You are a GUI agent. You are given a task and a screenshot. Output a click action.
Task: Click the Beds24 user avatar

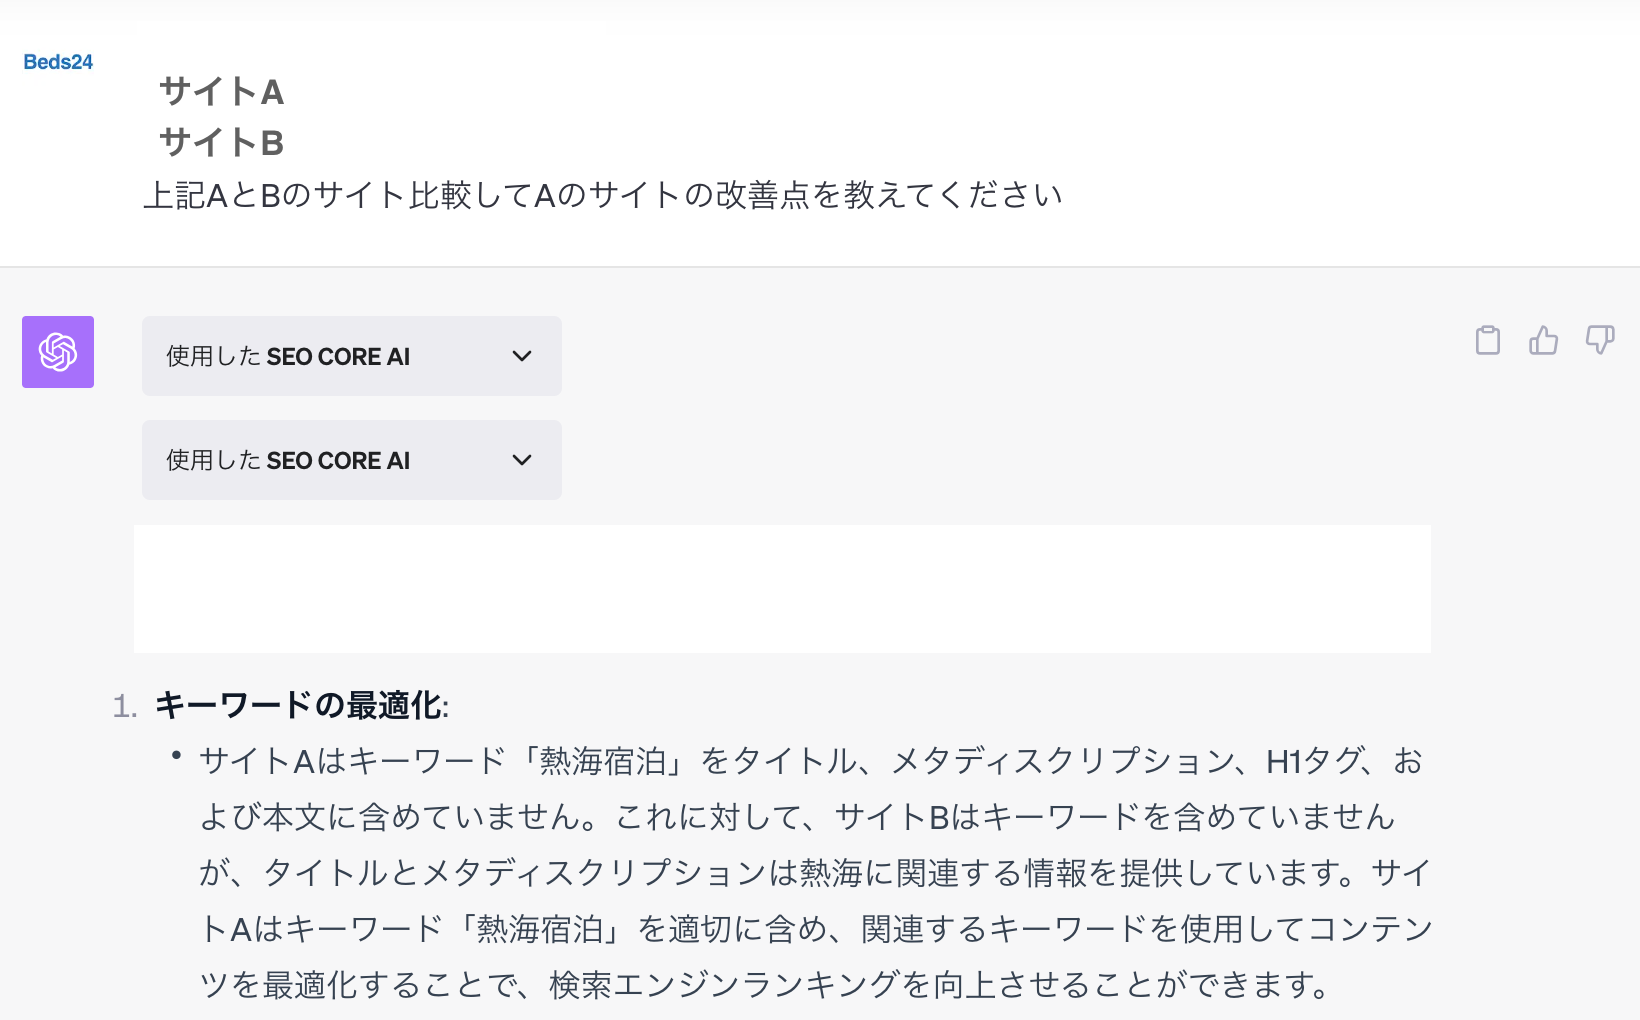point(58,62)
